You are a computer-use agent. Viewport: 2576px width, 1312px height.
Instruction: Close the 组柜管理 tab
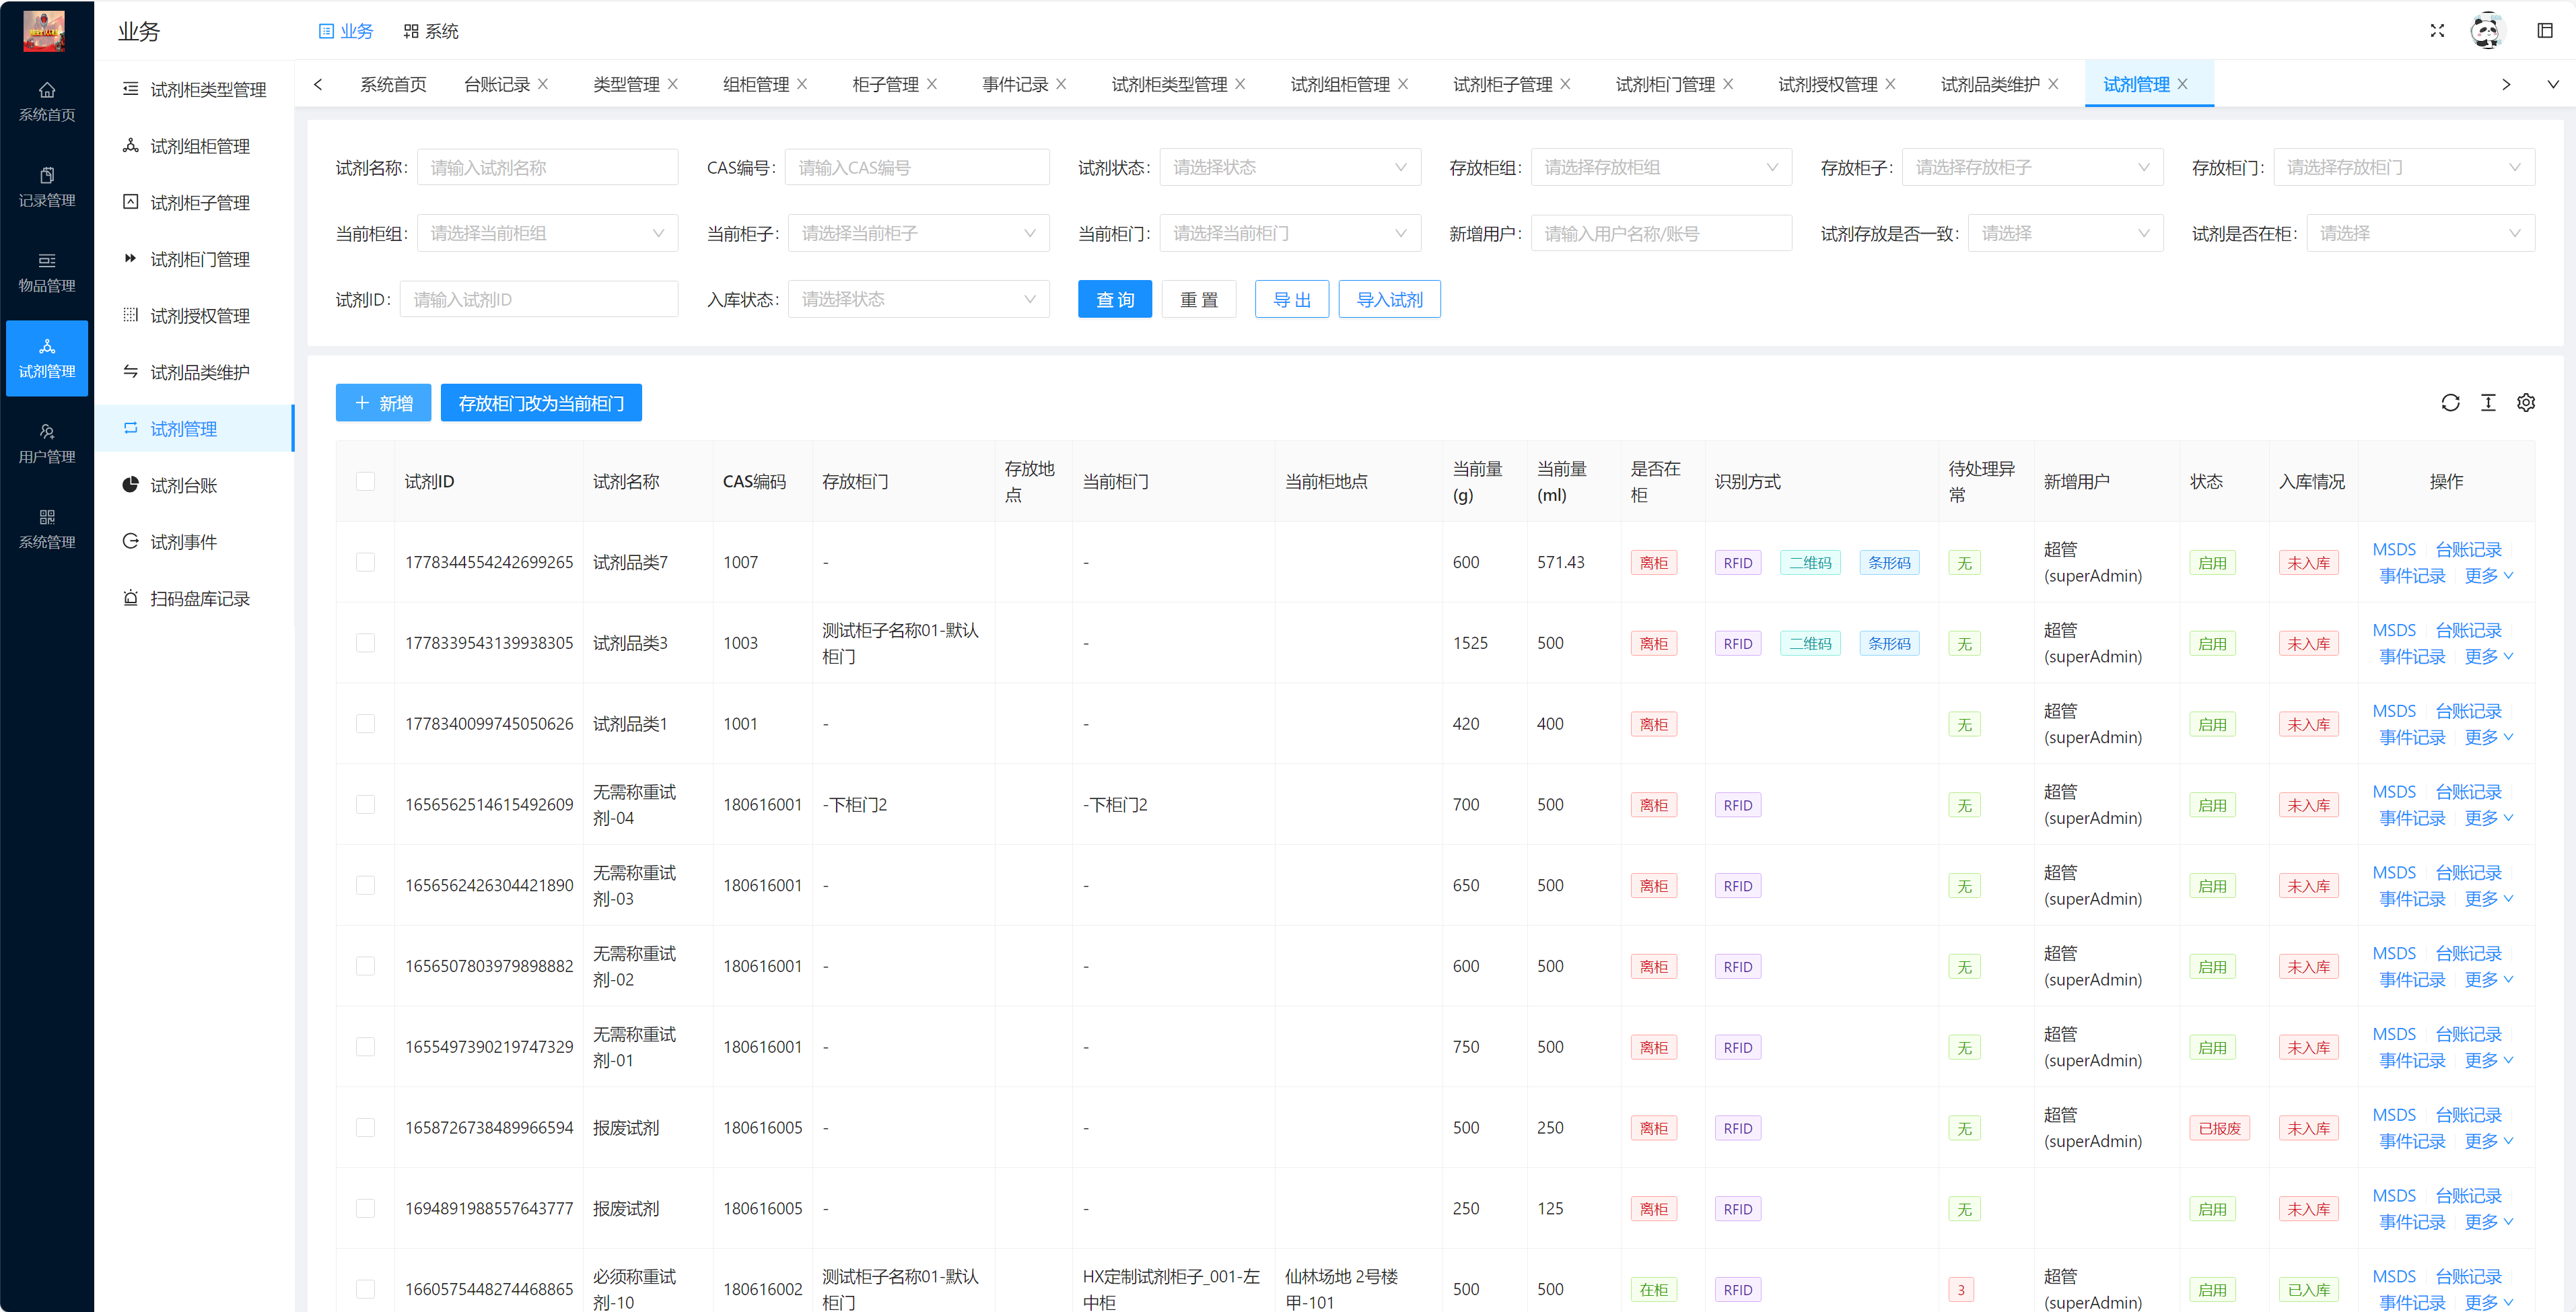tap(802, 84)
